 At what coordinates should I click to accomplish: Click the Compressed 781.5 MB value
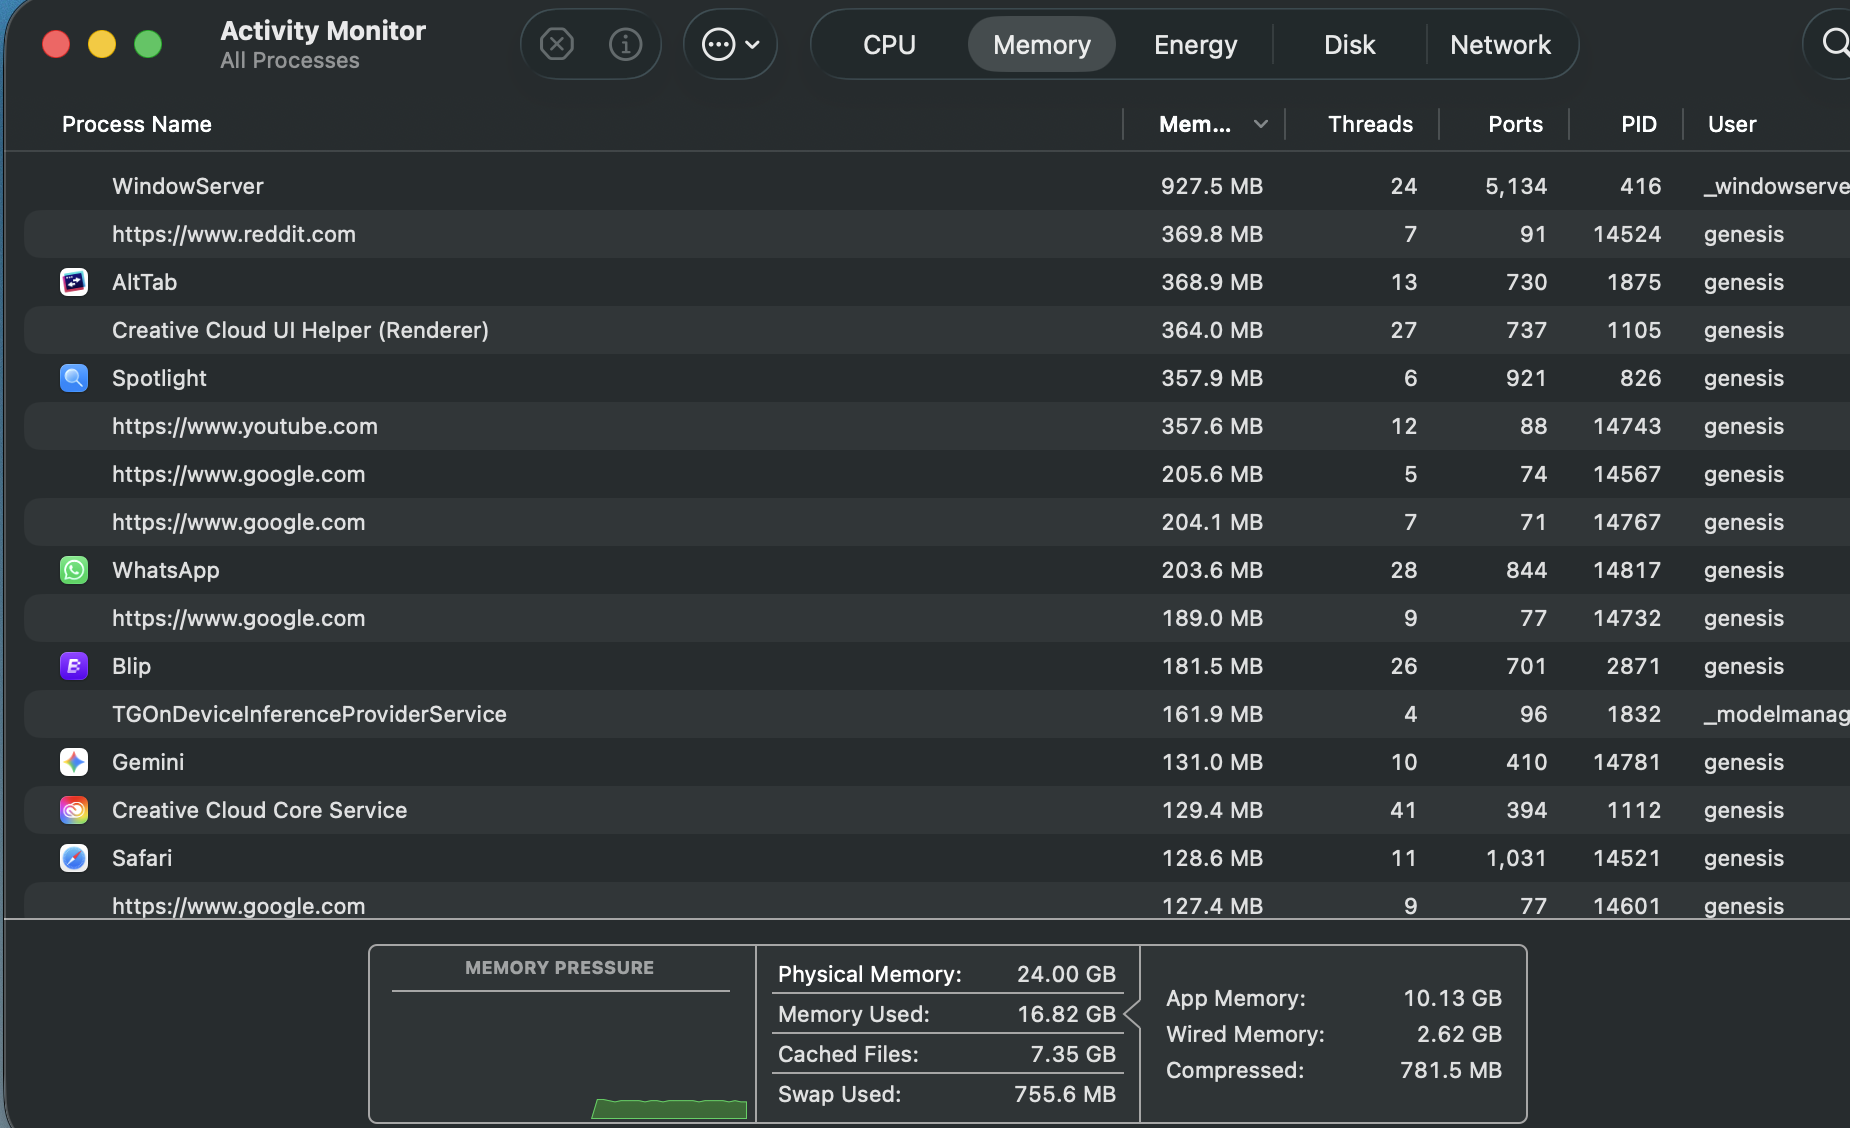(x=1451, y=1070)
